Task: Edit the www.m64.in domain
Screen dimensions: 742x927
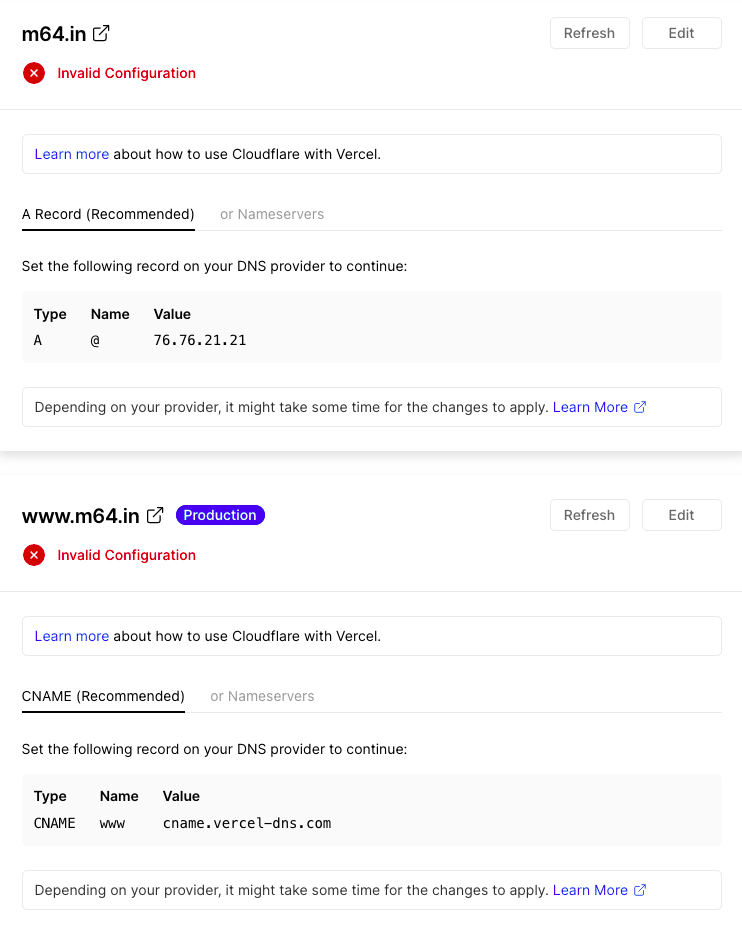Action: coord(681,515)
